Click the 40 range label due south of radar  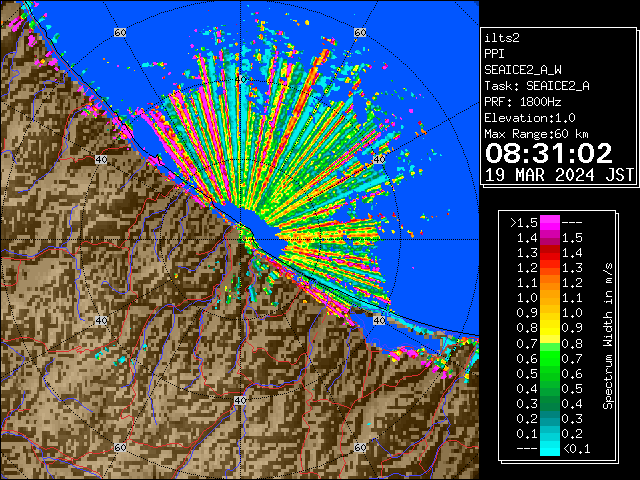click(x=240, y=400)
